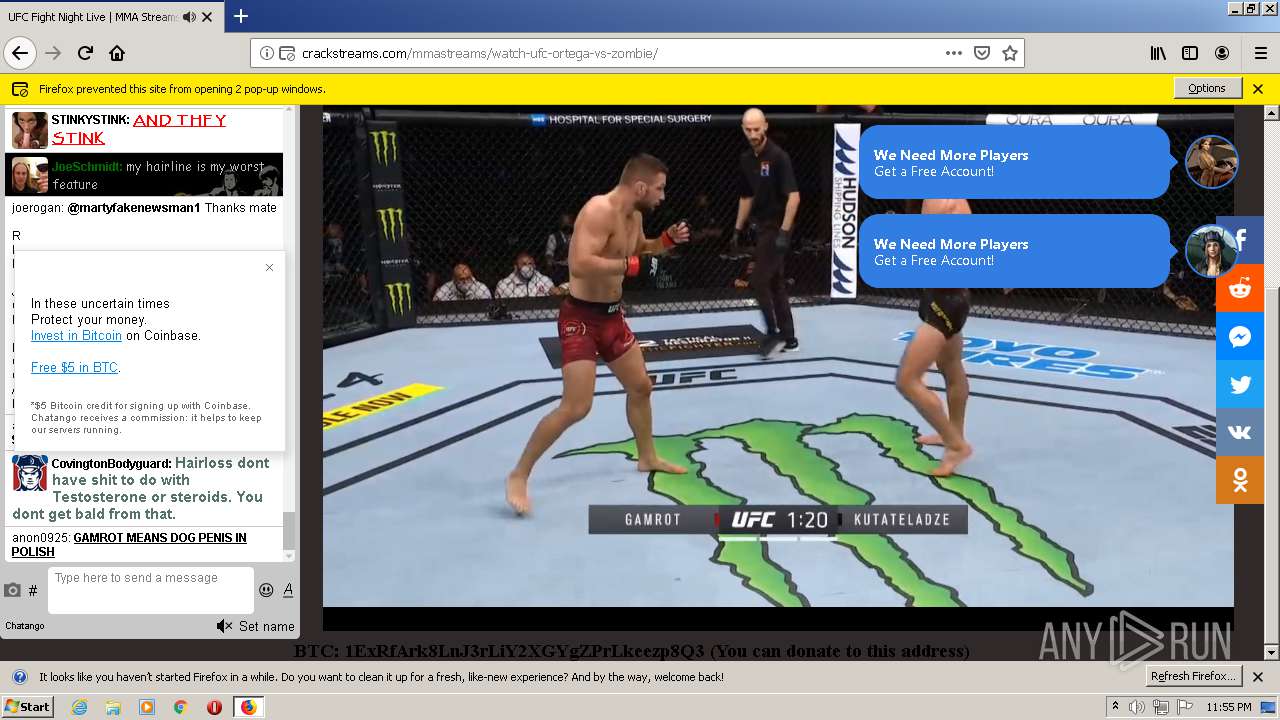Click STINKYSTINK's chat avatar
Screen dimensions: 1280x720
[x=30, y=130]
